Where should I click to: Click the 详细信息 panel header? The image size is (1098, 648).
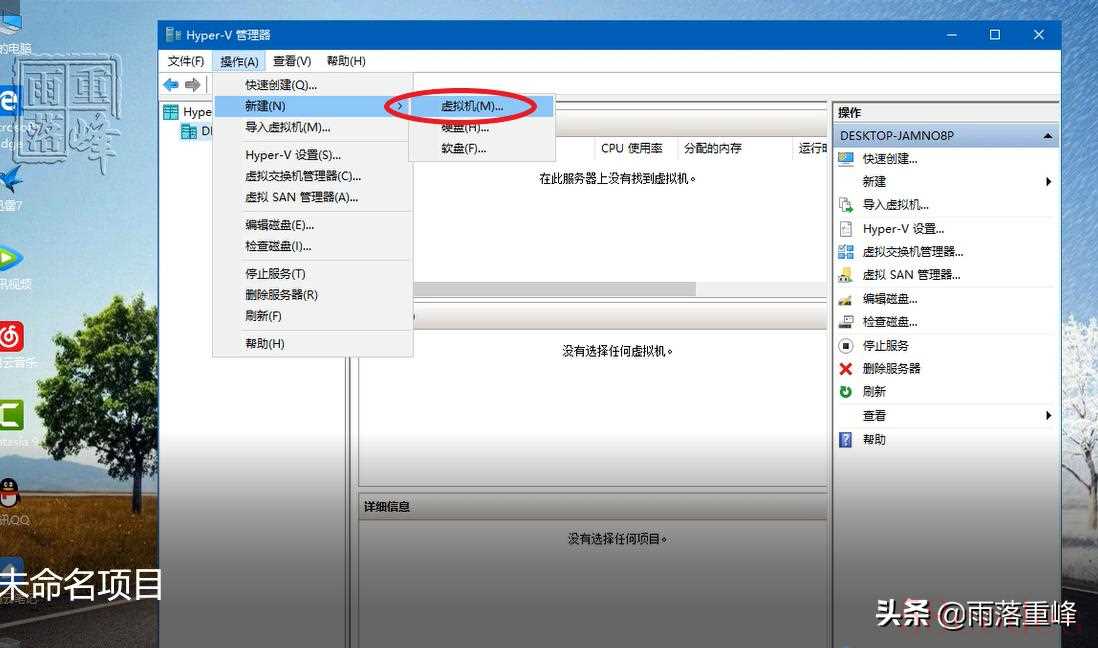pos(592,506)
